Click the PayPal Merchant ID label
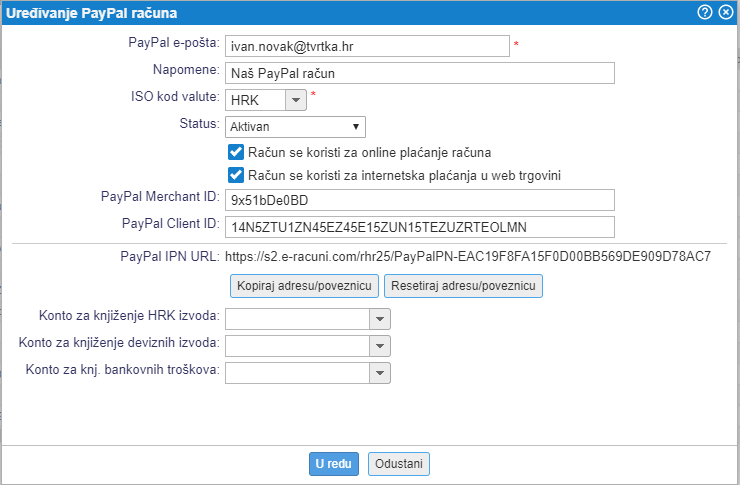The height and width of the screenshot is (485, 741). point(160,197)
